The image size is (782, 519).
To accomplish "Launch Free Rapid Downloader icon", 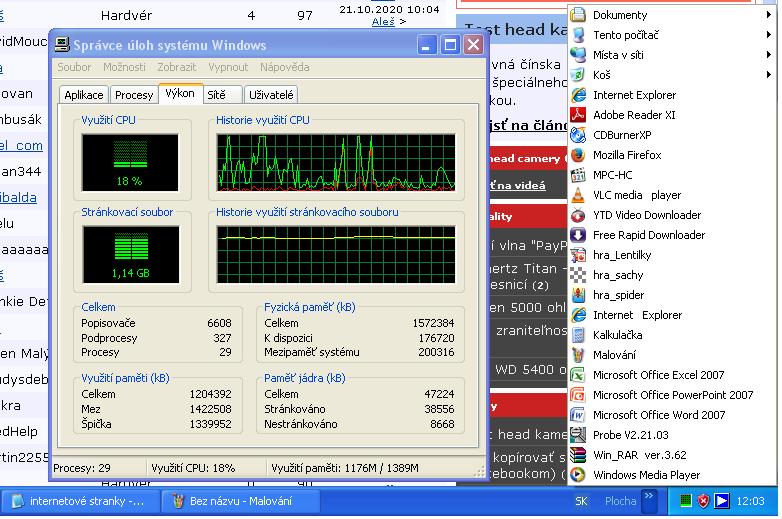I will point(578,235).
